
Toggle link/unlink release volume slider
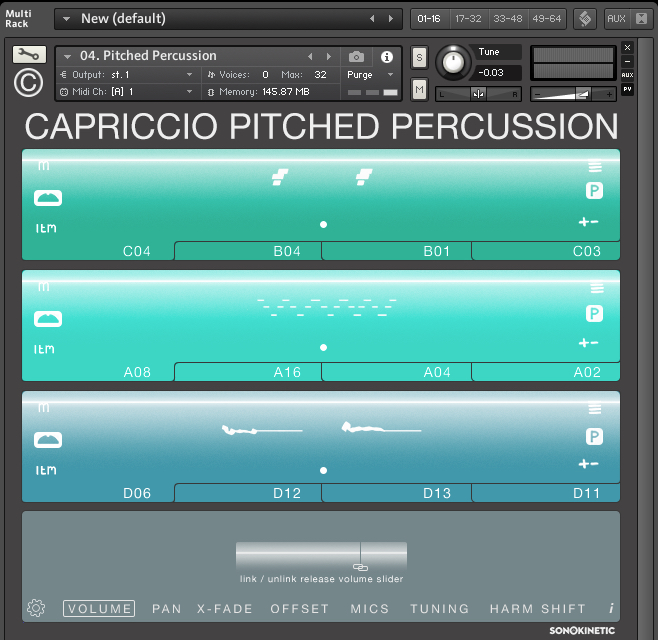coord(360,567)
